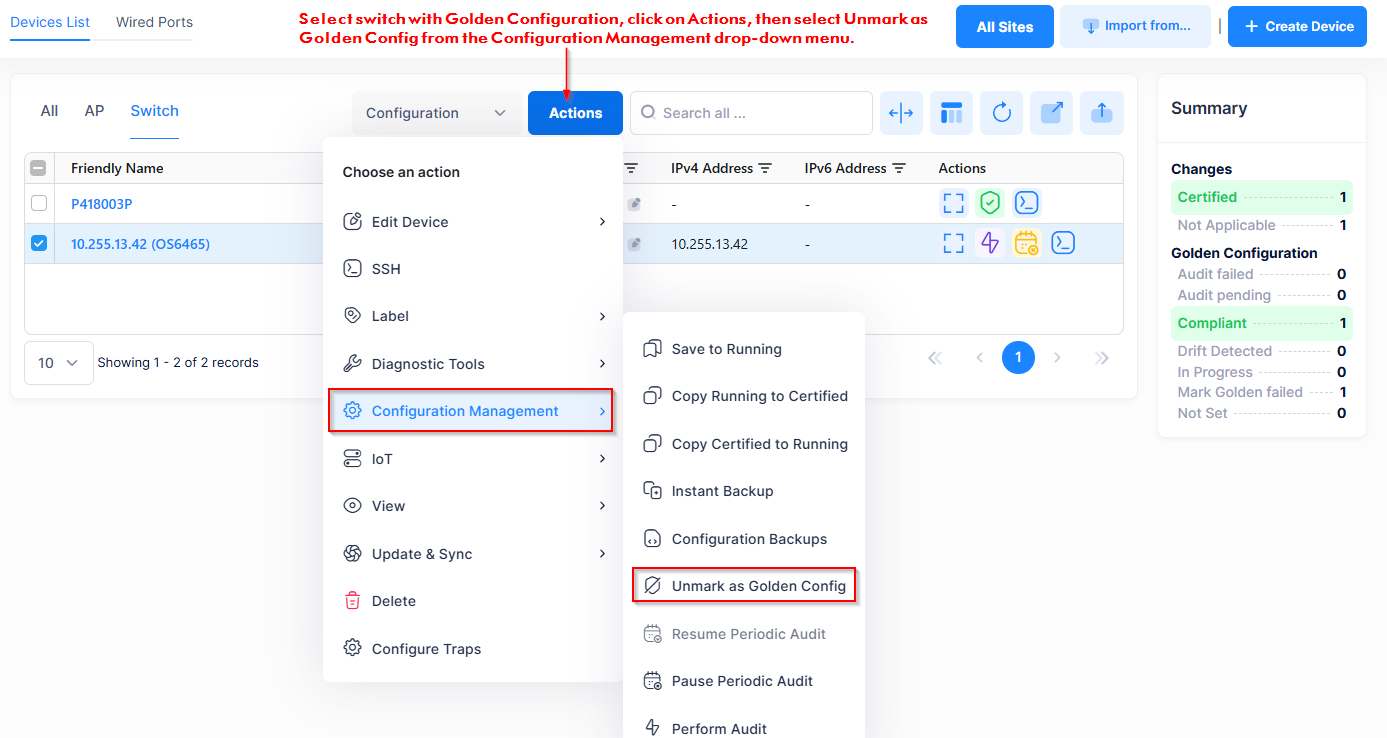Check the P418003P row checkbox

[39, 203]
